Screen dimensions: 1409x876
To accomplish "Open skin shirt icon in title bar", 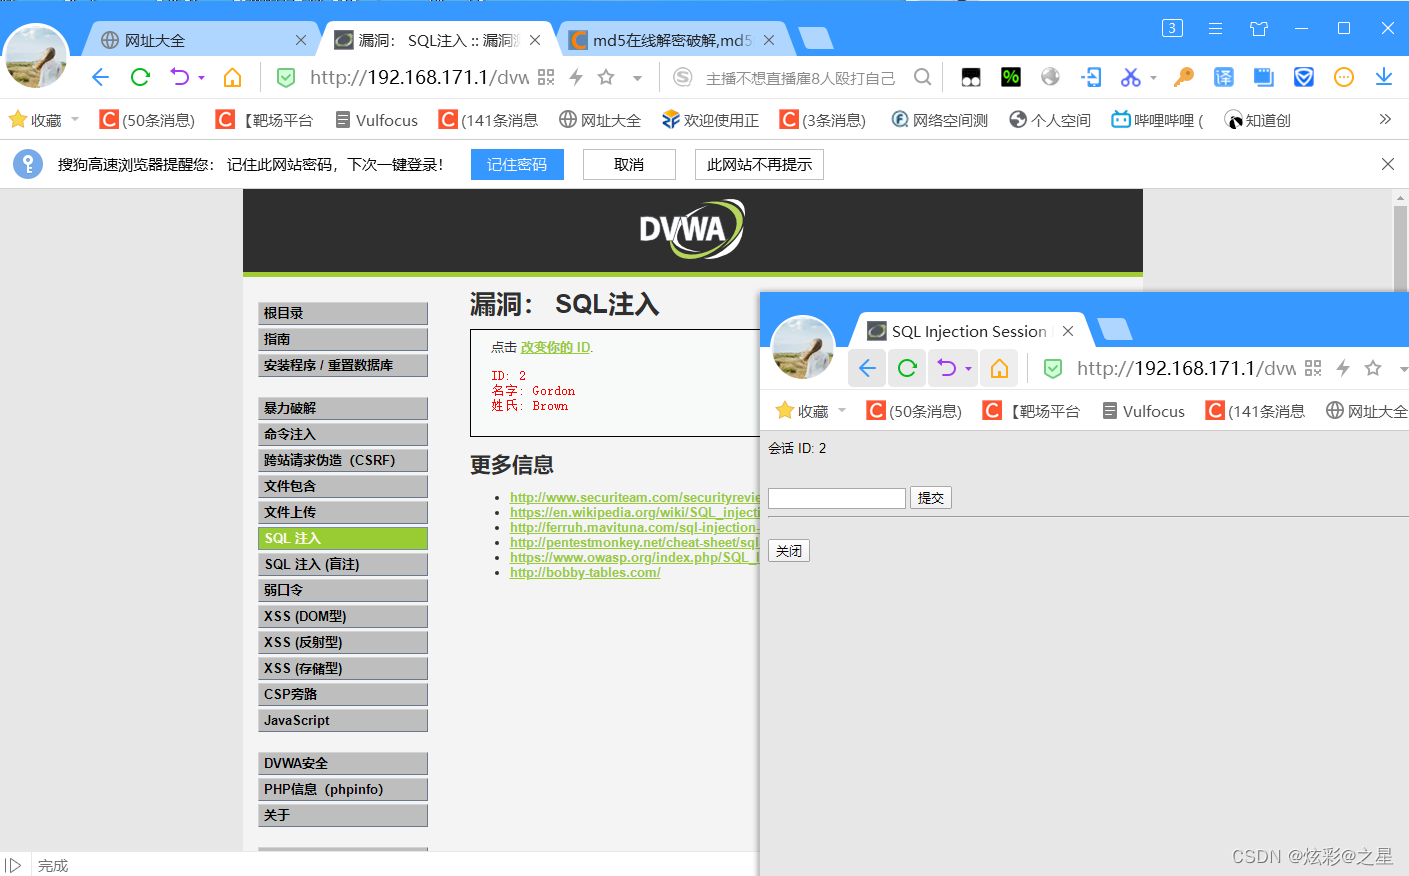I will click(1259, 28).
